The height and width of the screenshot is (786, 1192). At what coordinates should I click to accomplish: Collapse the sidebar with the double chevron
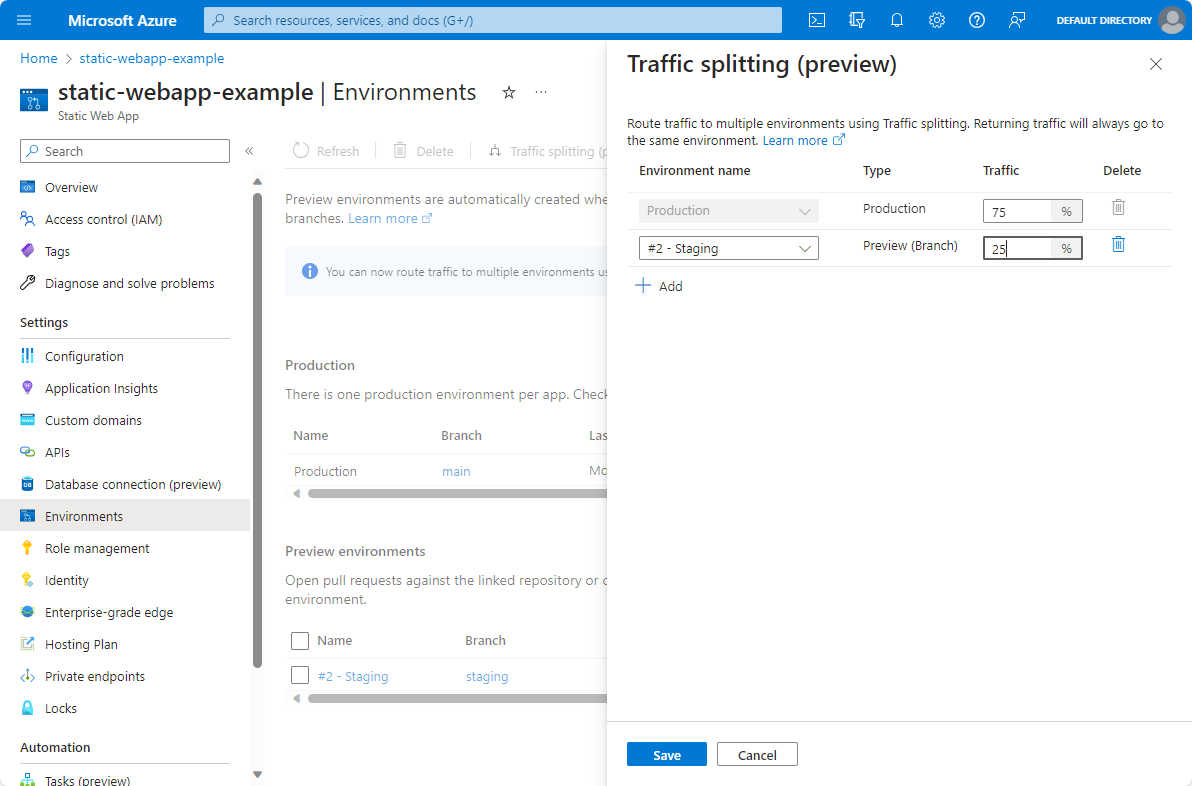(249, 151)
